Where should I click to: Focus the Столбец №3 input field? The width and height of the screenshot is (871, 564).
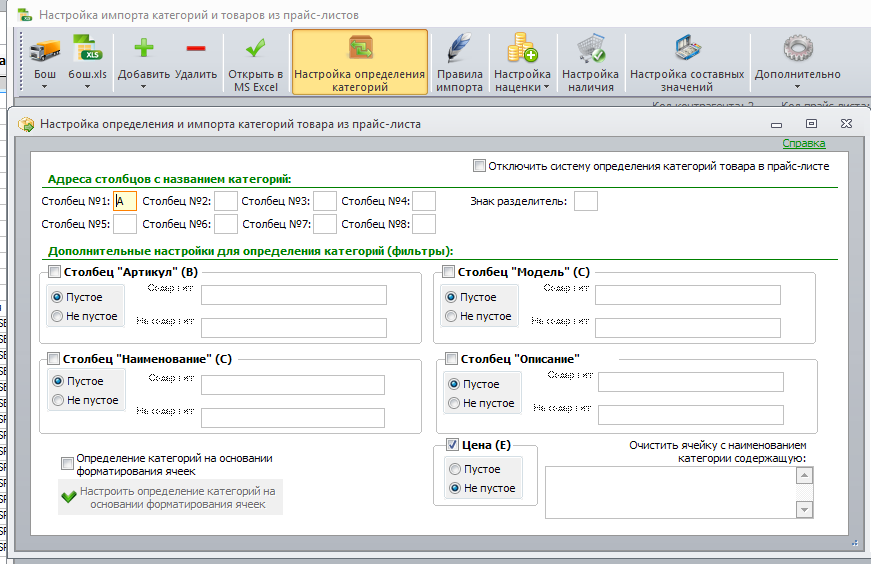325,201
